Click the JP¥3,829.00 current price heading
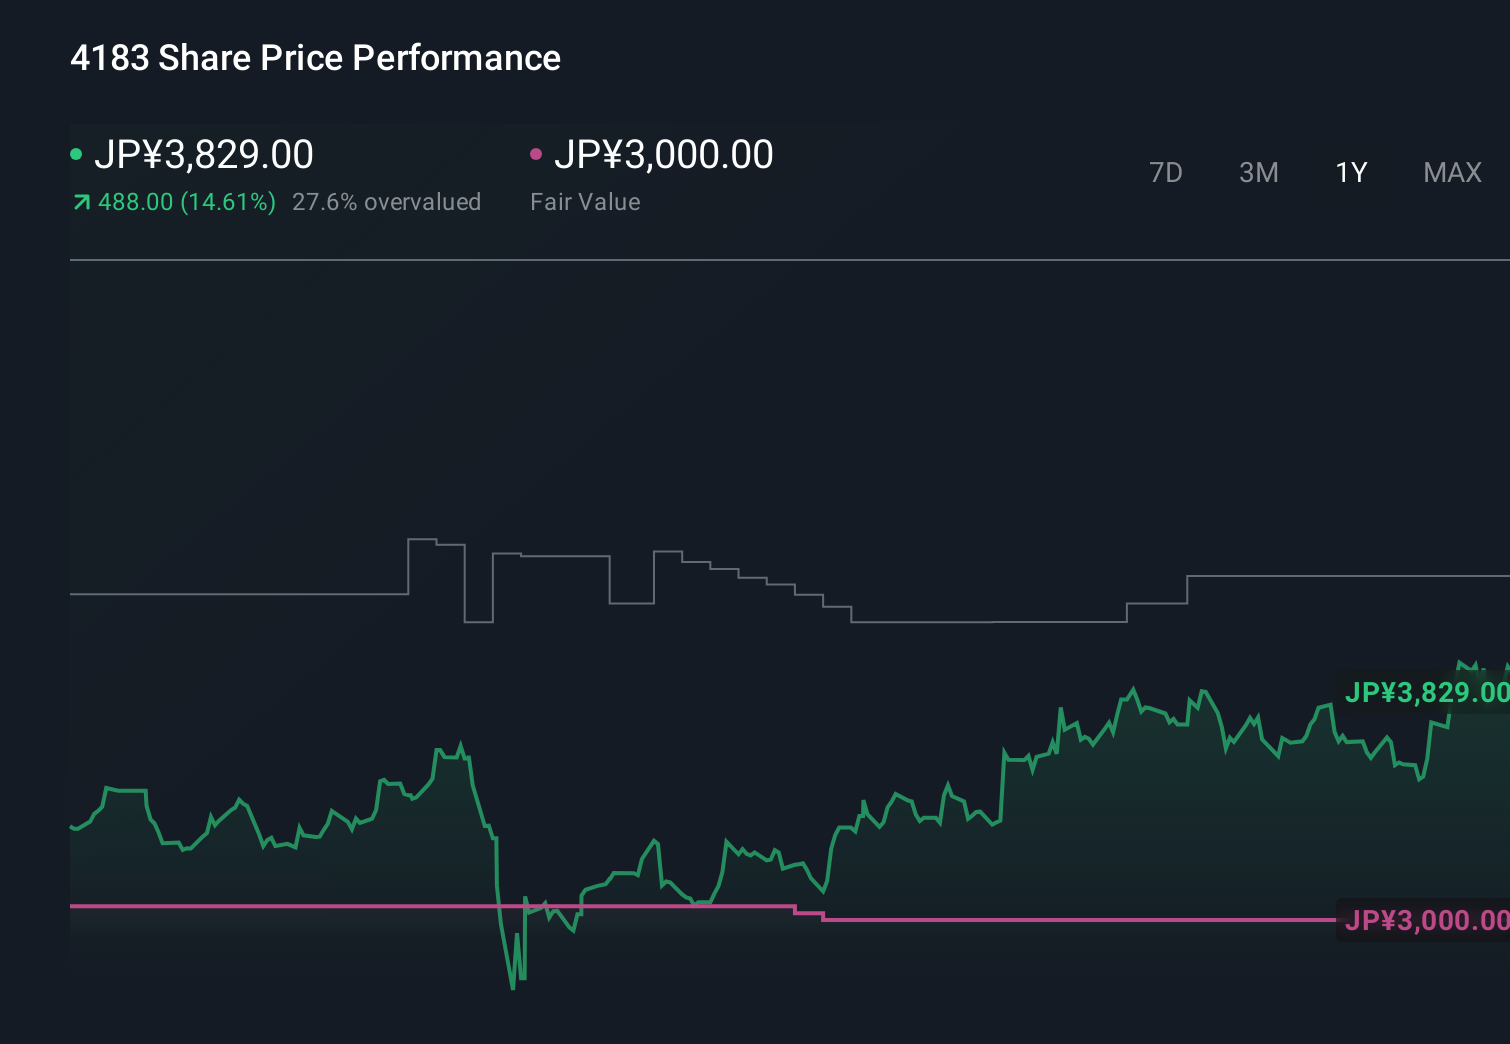 tap(205, 154)
